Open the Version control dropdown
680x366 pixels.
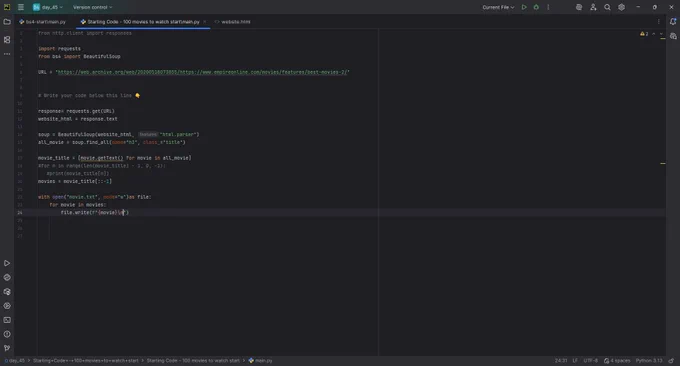pyautogui.click(x=92, y=7)
